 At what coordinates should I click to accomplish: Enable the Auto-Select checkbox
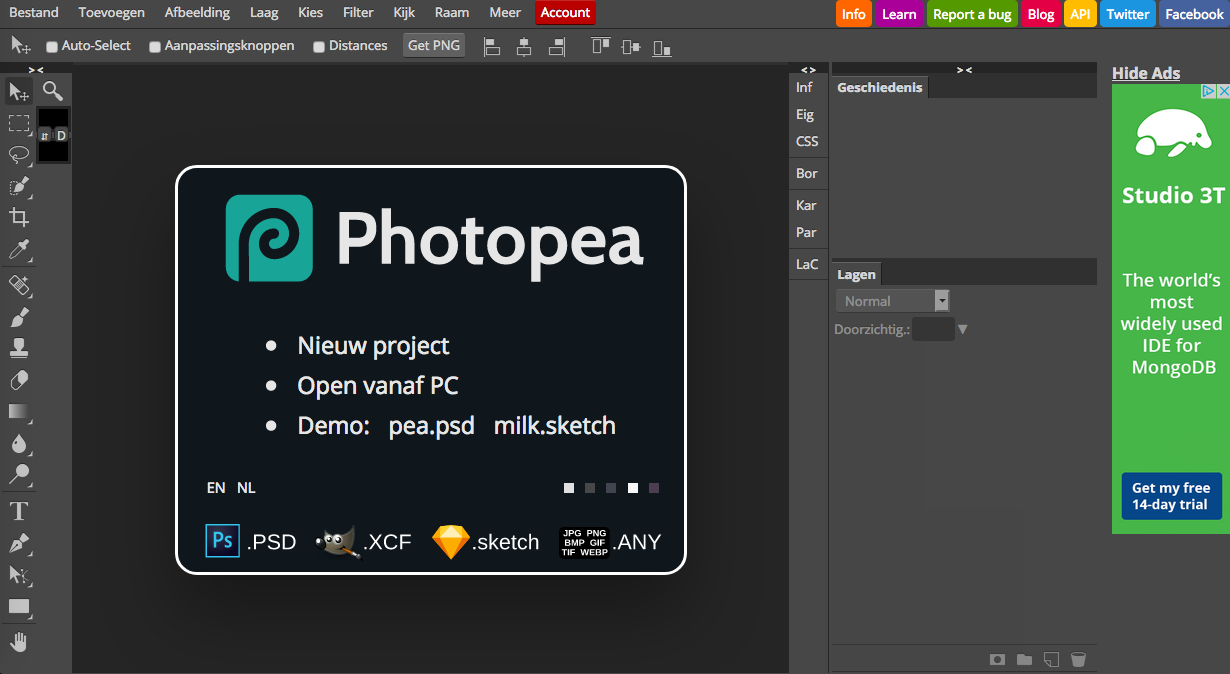[52, 46]
